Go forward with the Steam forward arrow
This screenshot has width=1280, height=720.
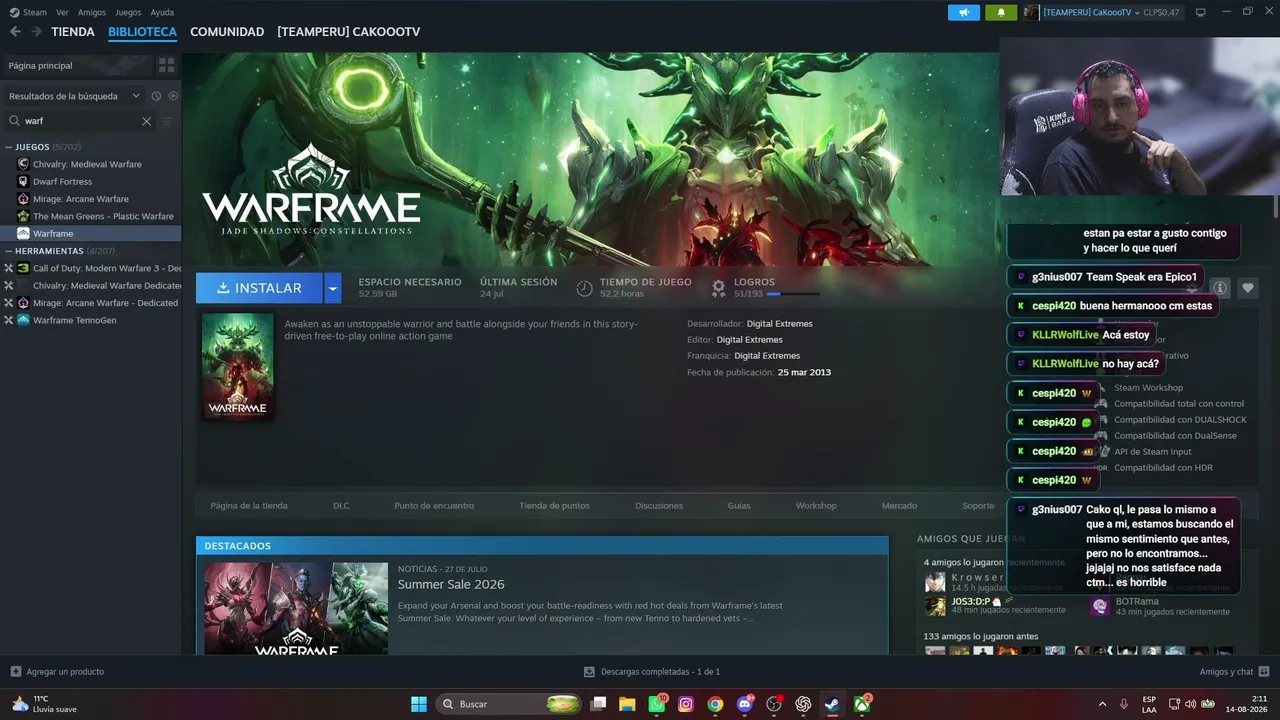(36, 32)
